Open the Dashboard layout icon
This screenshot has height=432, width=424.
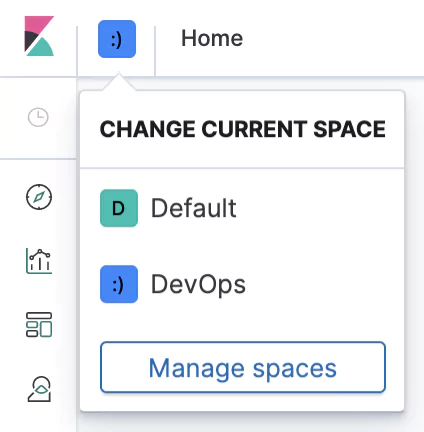(39, 325)
